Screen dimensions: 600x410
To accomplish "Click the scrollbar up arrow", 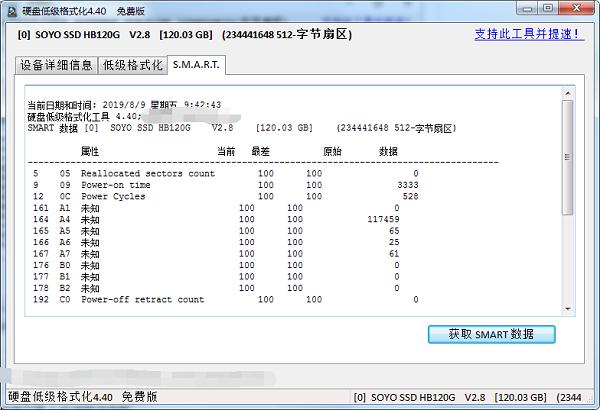I will 568,93.
